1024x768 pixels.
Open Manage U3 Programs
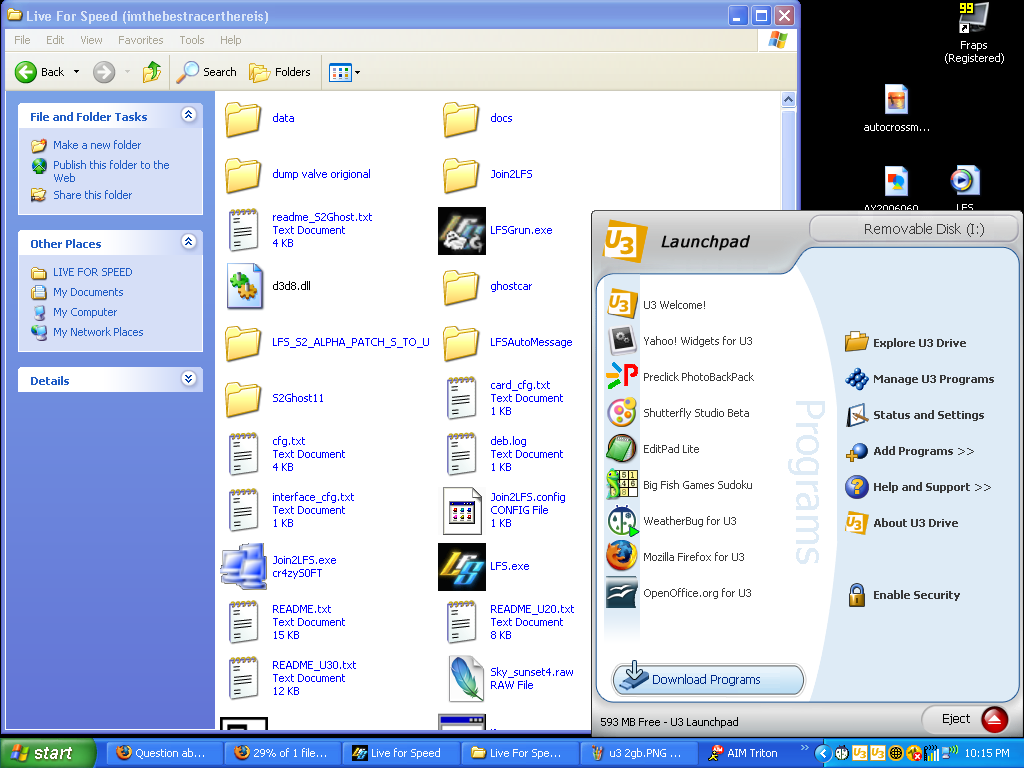pos(920,379)
